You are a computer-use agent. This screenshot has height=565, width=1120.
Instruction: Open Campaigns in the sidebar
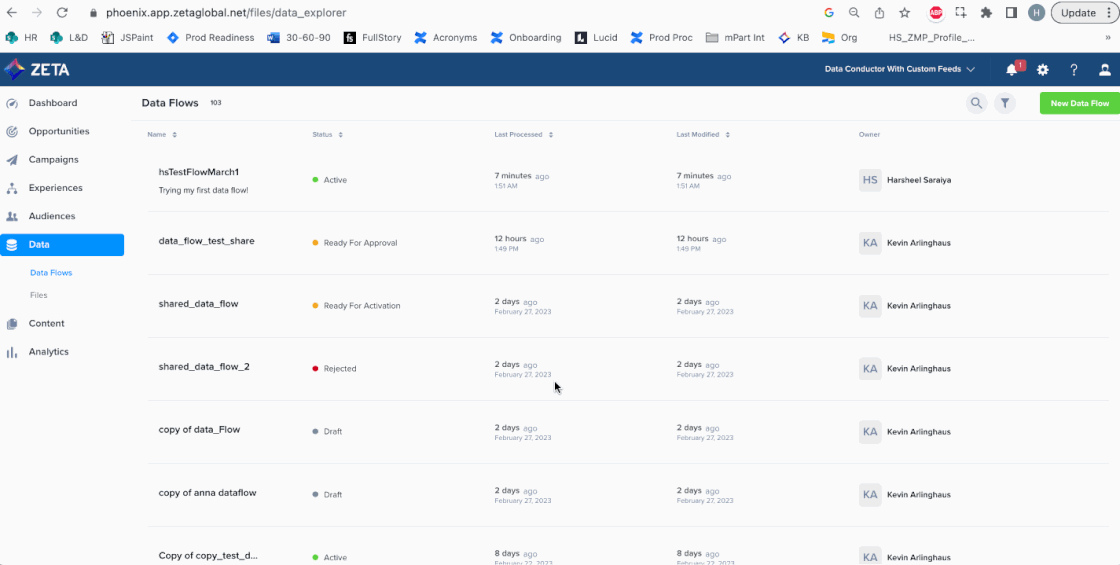pos(53,160)
